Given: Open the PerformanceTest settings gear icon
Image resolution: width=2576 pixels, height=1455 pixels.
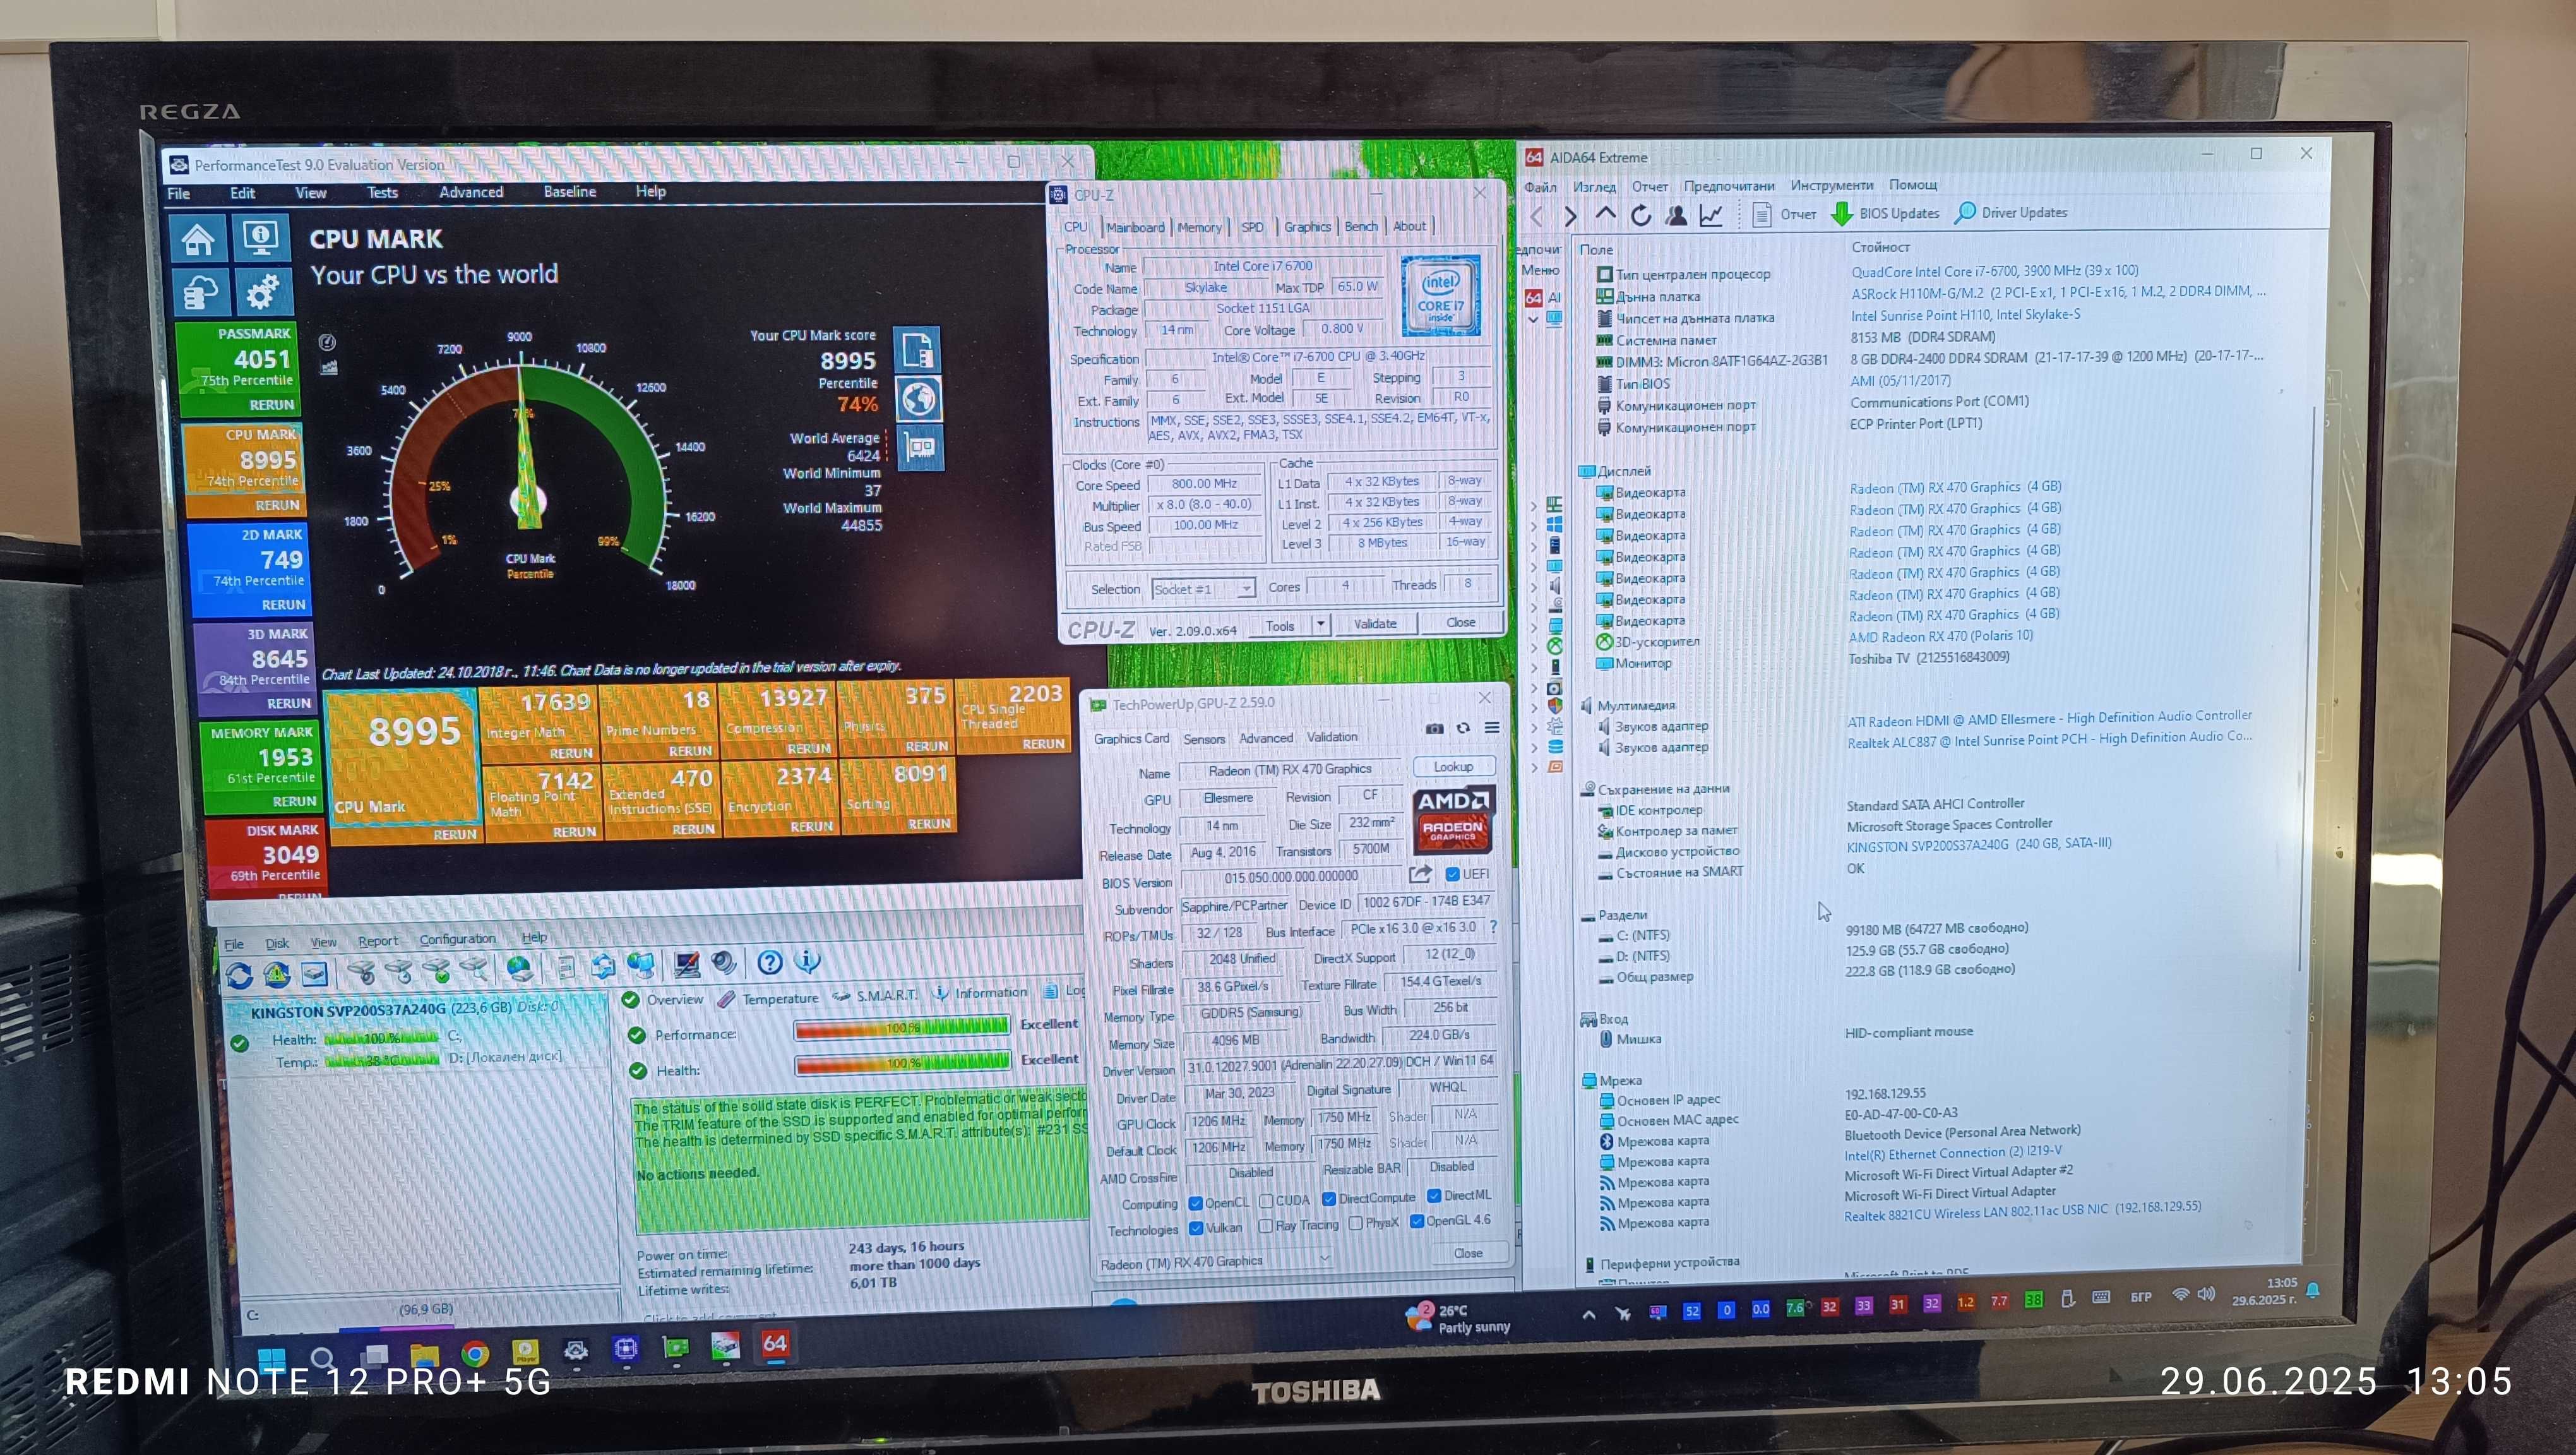Looking at the screenshot, I should click(262, 292).
